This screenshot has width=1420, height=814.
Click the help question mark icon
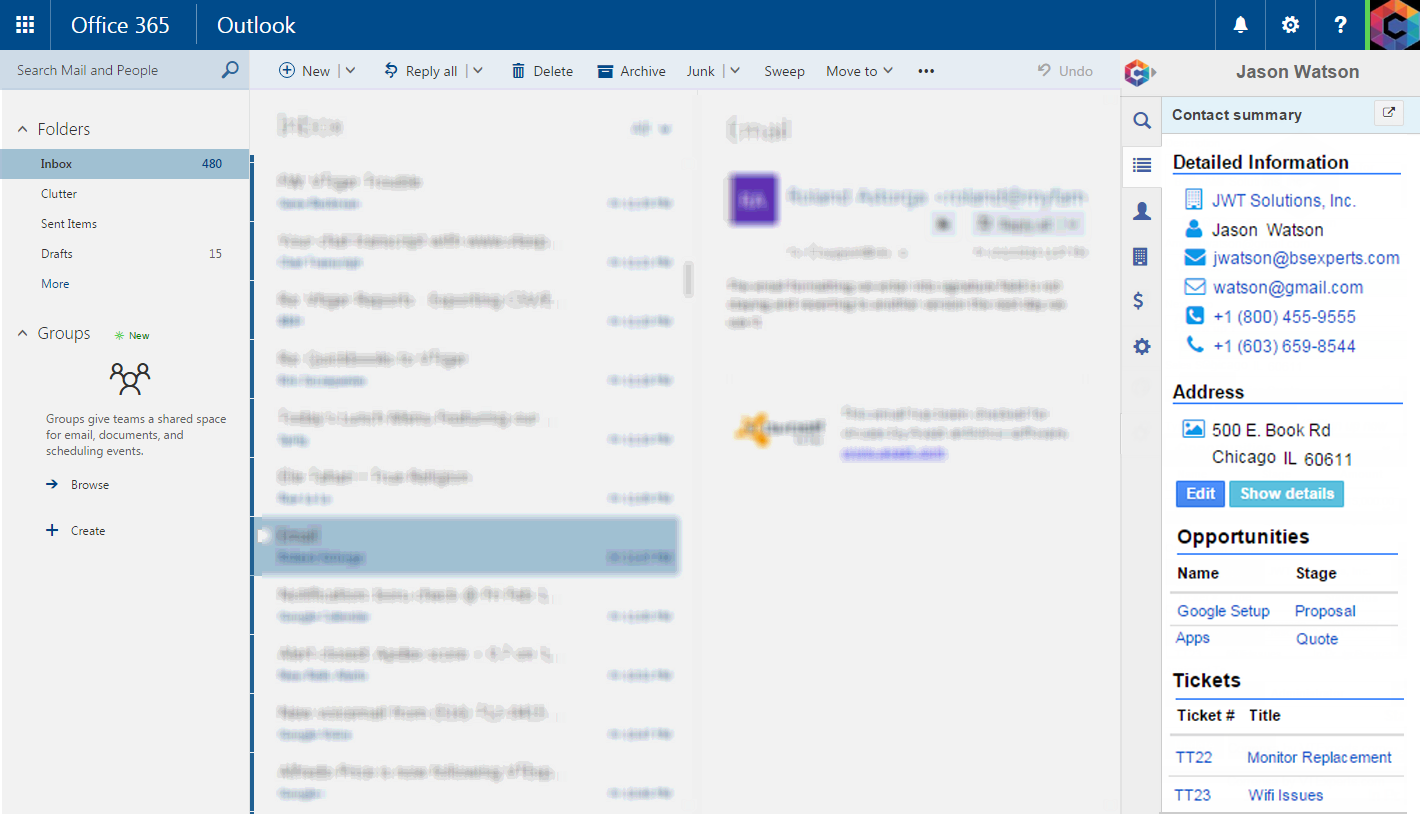(1341, 25)
